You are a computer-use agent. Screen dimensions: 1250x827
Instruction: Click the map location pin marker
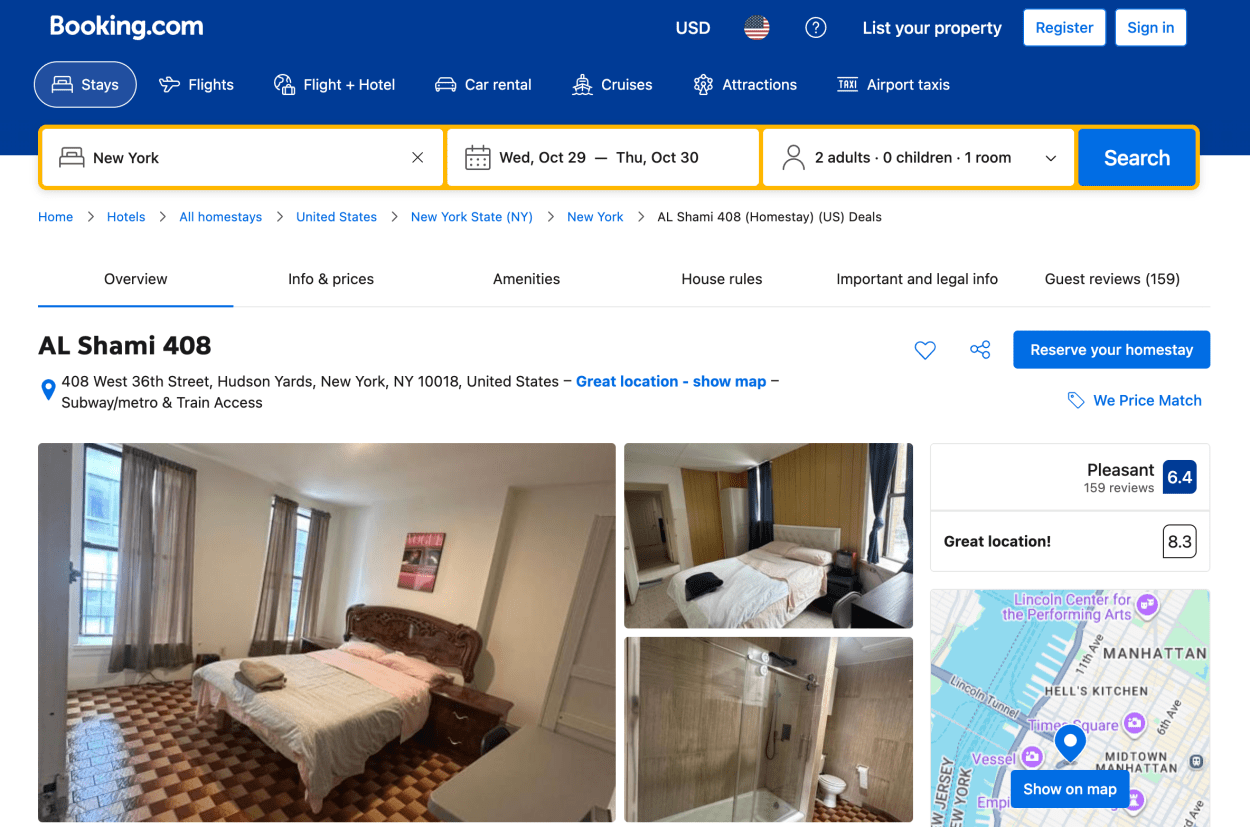tap(1070, 743)
